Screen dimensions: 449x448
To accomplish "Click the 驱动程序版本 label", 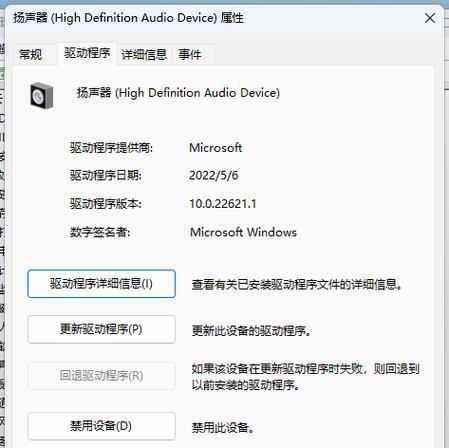I will click(106, 204).
